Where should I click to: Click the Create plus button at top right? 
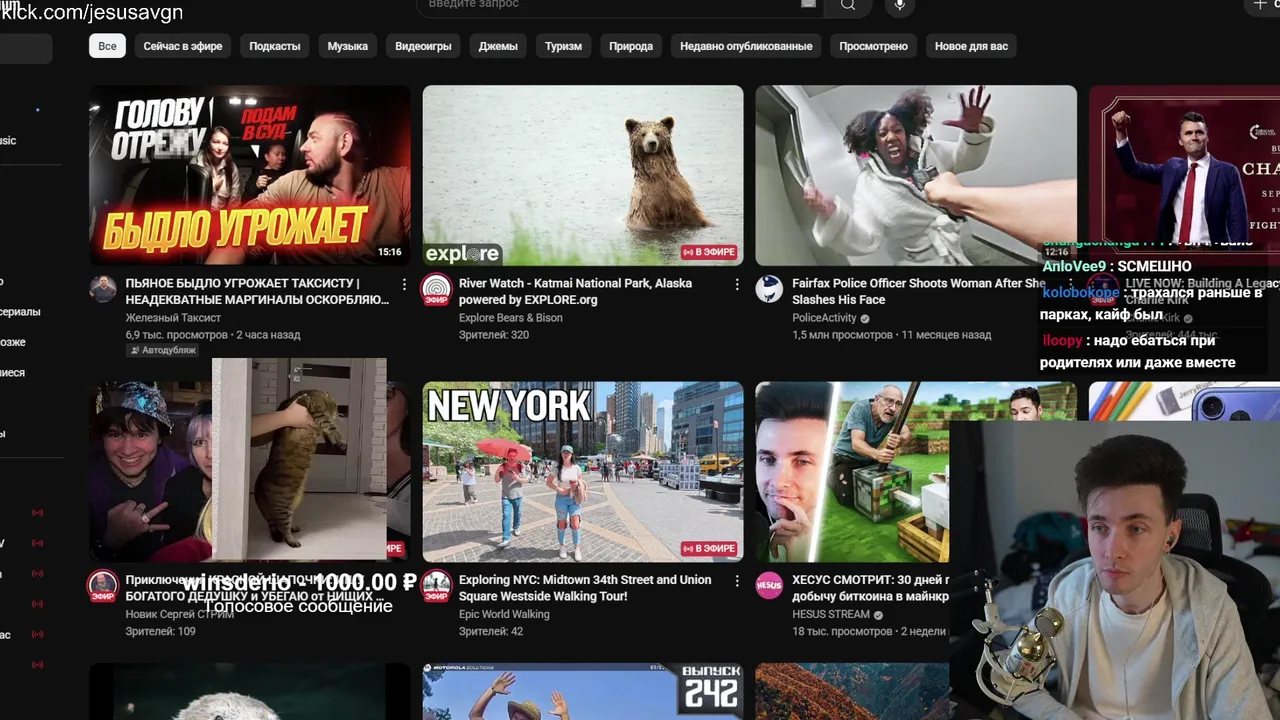click(x=1261, y=5)
